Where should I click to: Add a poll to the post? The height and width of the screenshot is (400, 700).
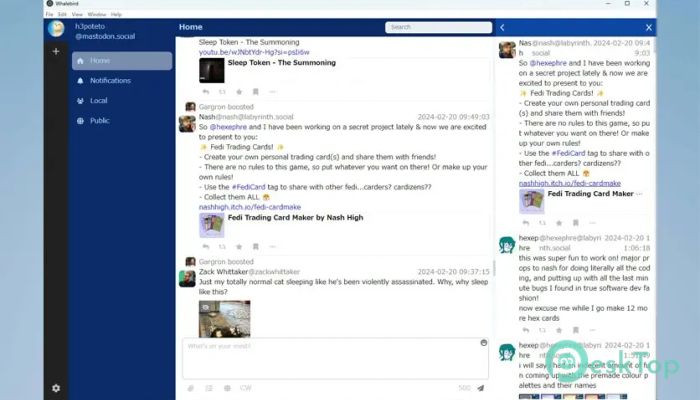(209, 388)
